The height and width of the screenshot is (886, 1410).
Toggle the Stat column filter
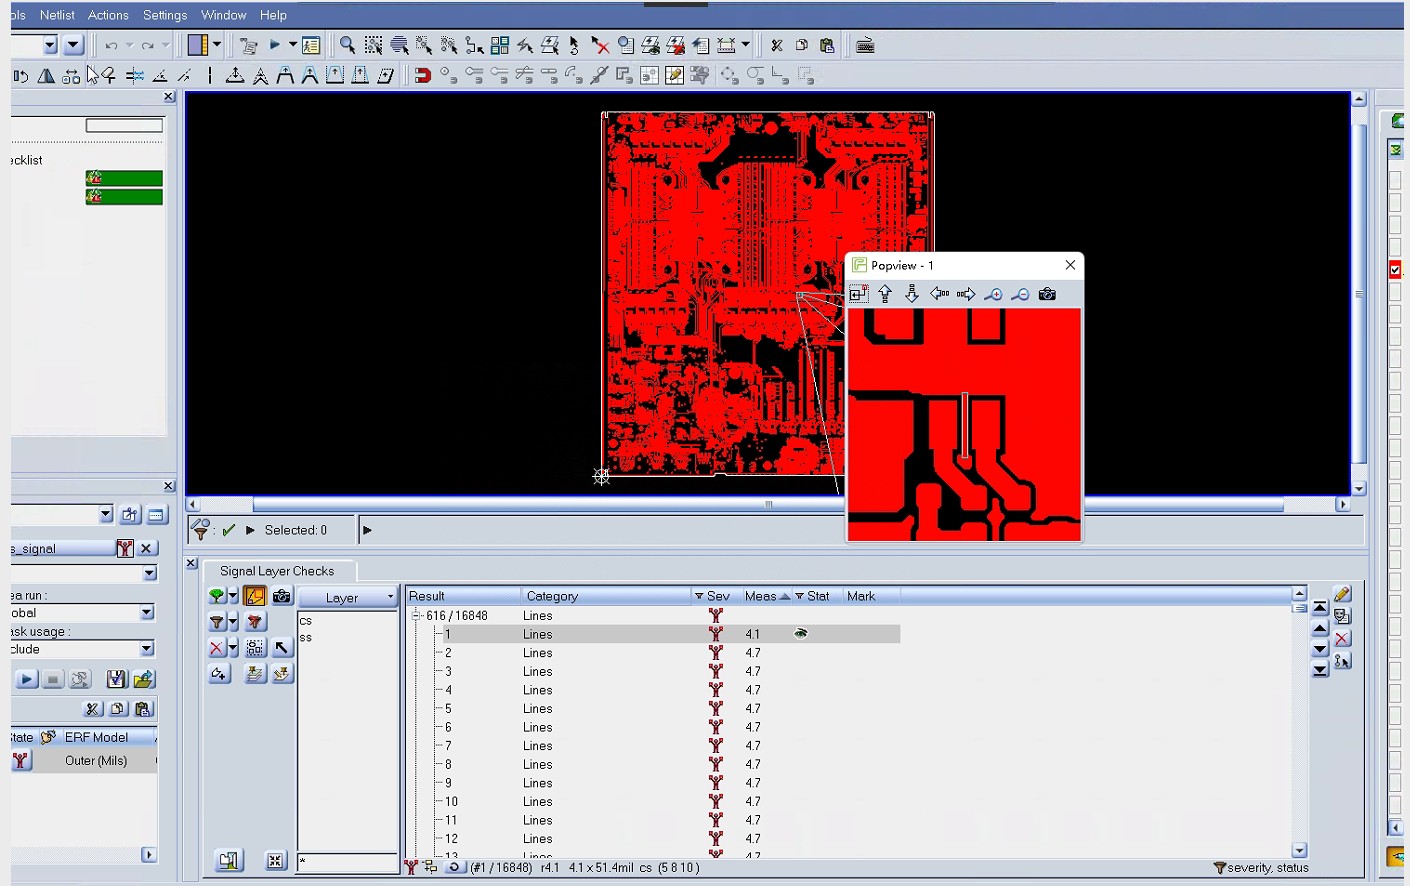click(x=800, y=596)
